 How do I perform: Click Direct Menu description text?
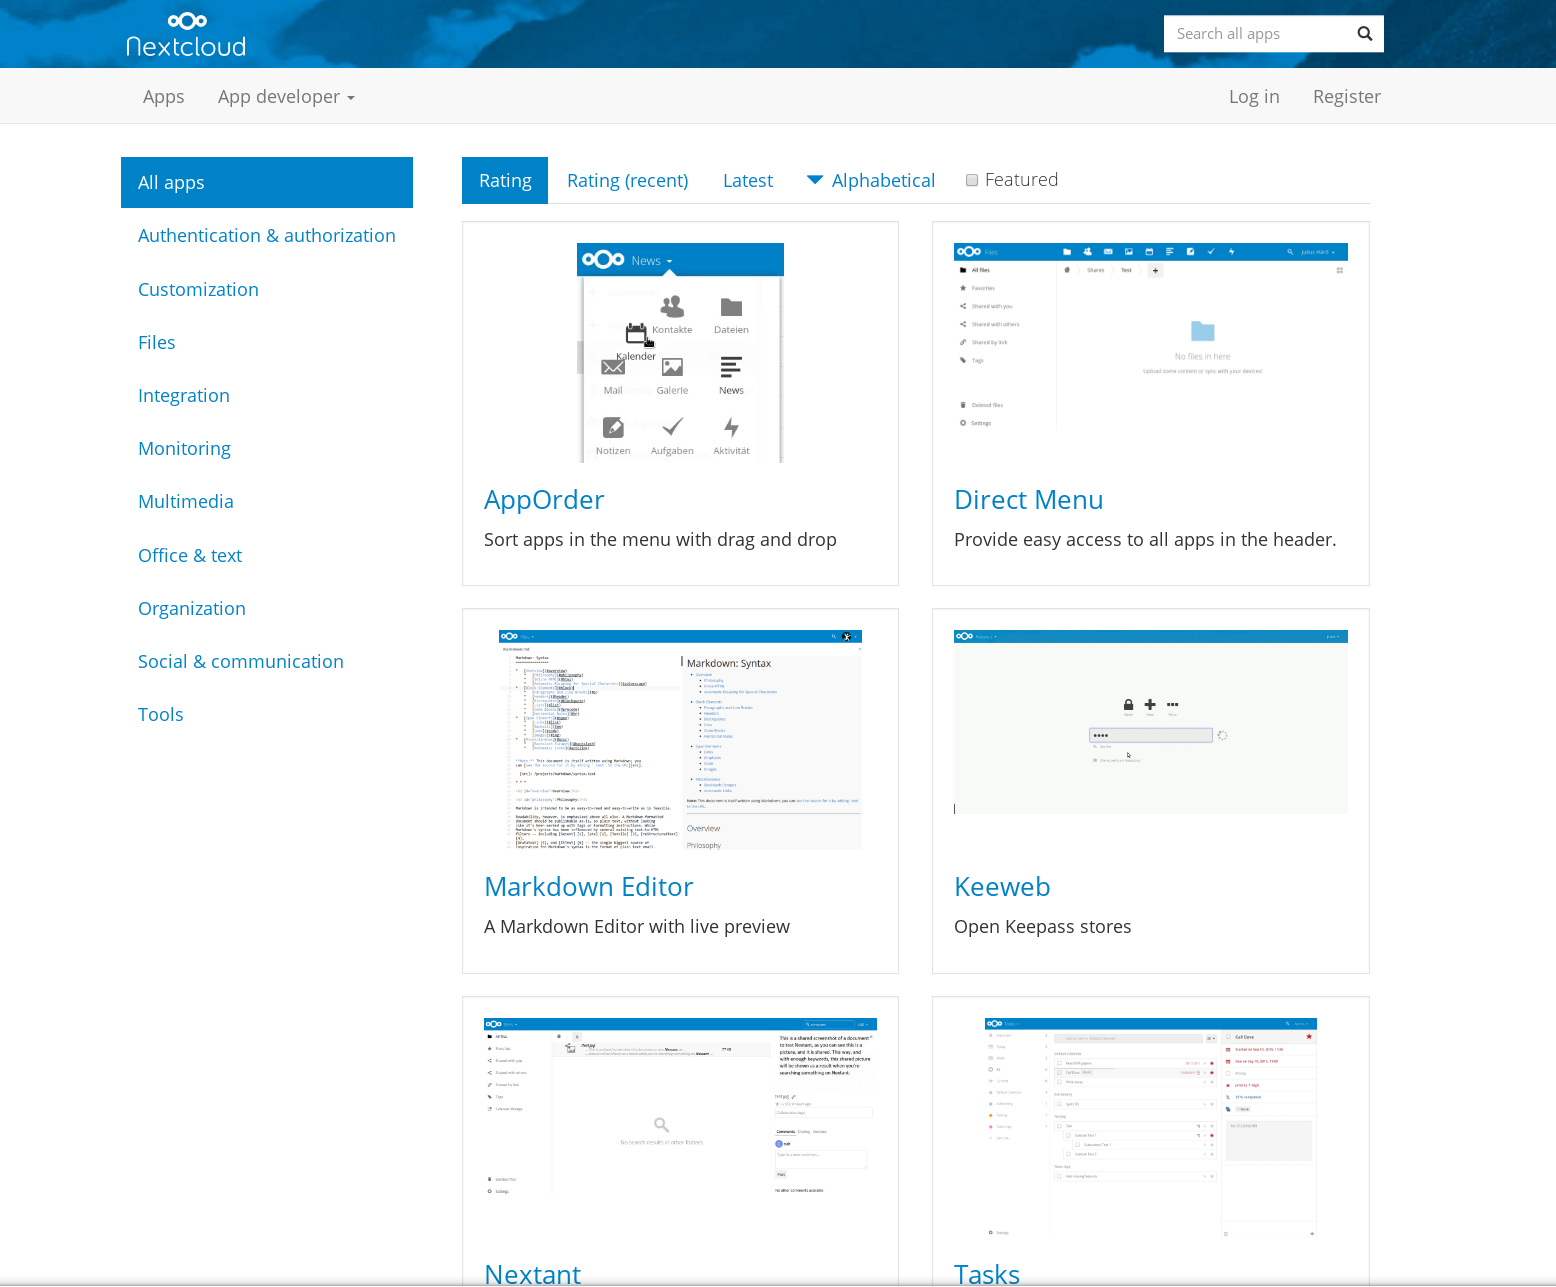point(1145,539)
